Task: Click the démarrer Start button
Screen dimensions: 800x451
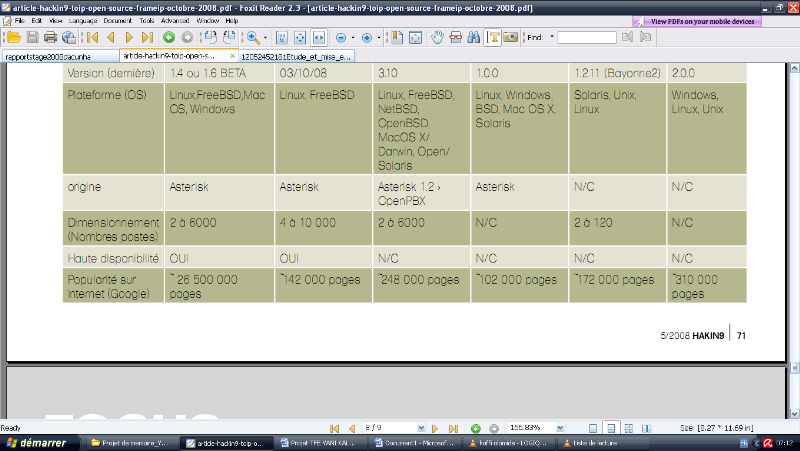Action: [39, 443]
